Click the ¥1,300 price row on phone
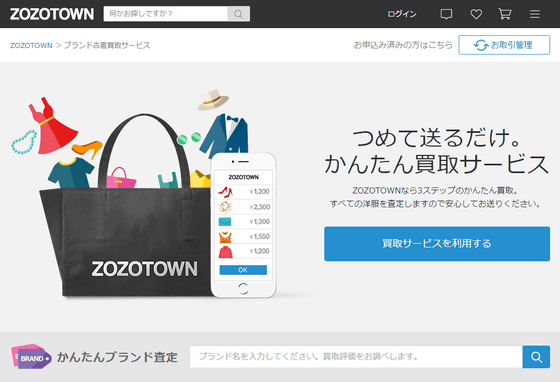560x382 pixels. (243, 222)
